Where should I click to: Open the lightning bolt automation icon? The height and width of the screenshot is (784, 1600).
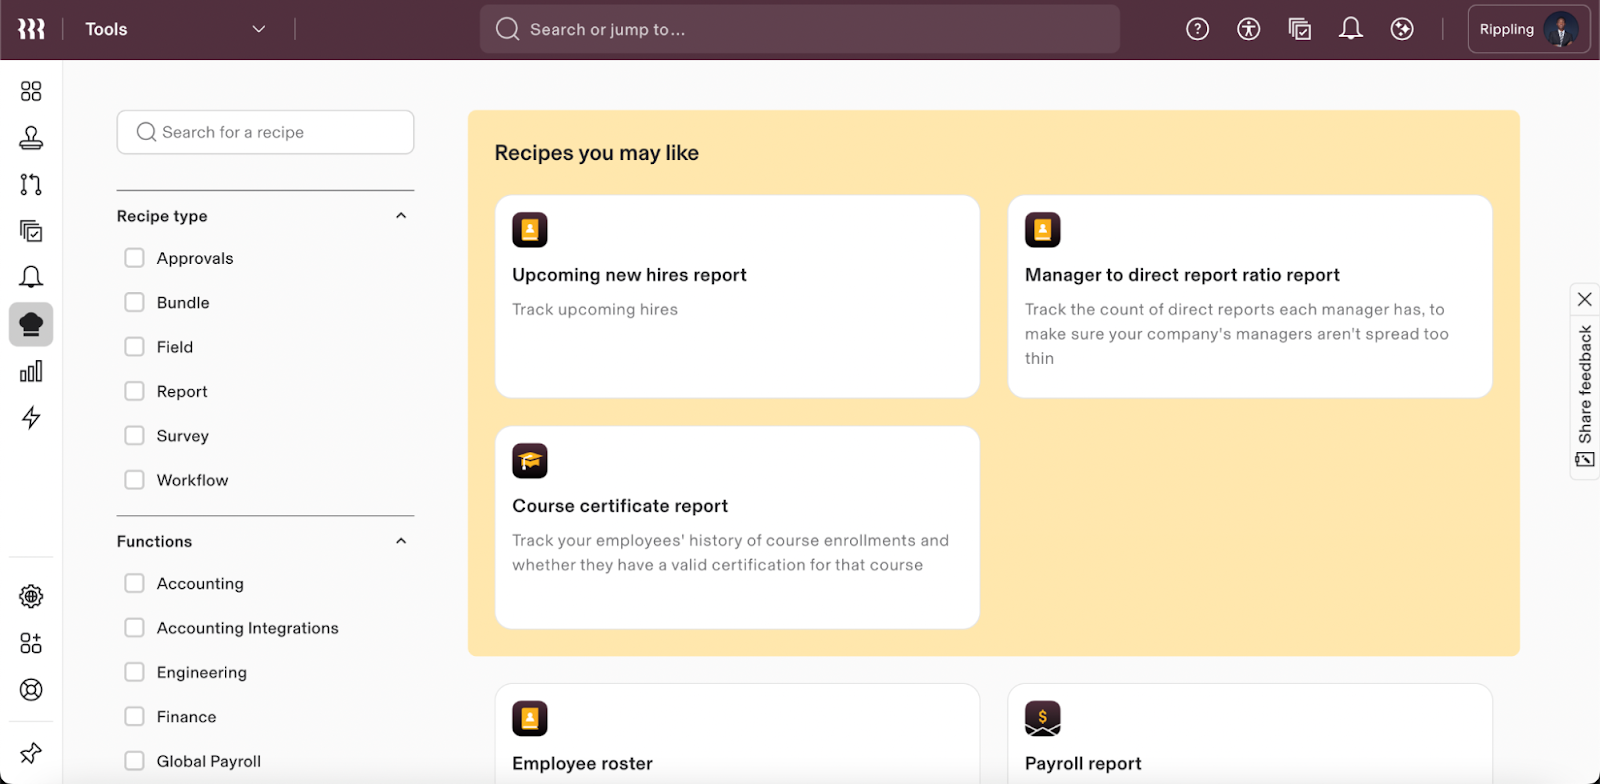(31, 417)
